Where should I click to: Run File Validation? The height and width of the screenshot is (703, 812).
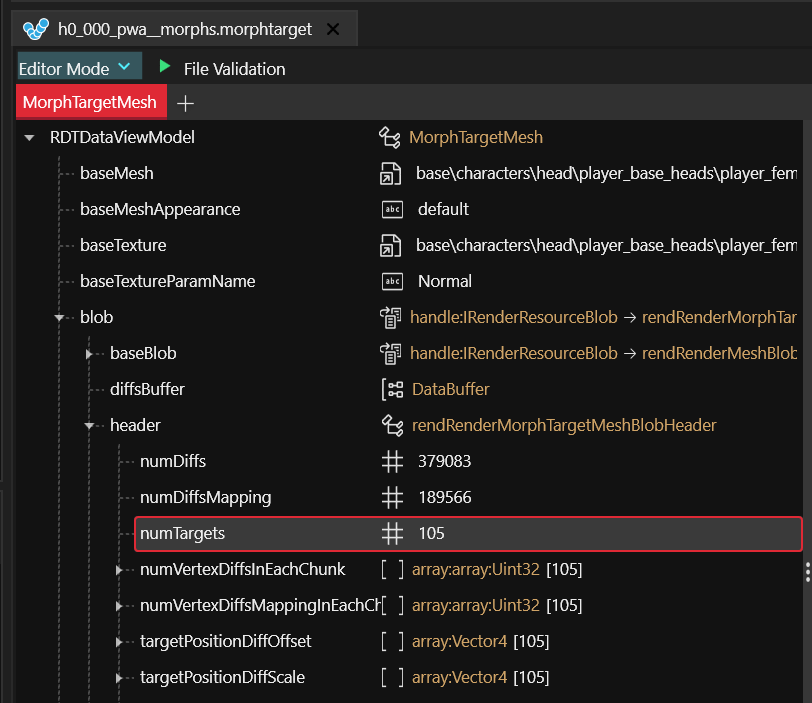[234, 69]
